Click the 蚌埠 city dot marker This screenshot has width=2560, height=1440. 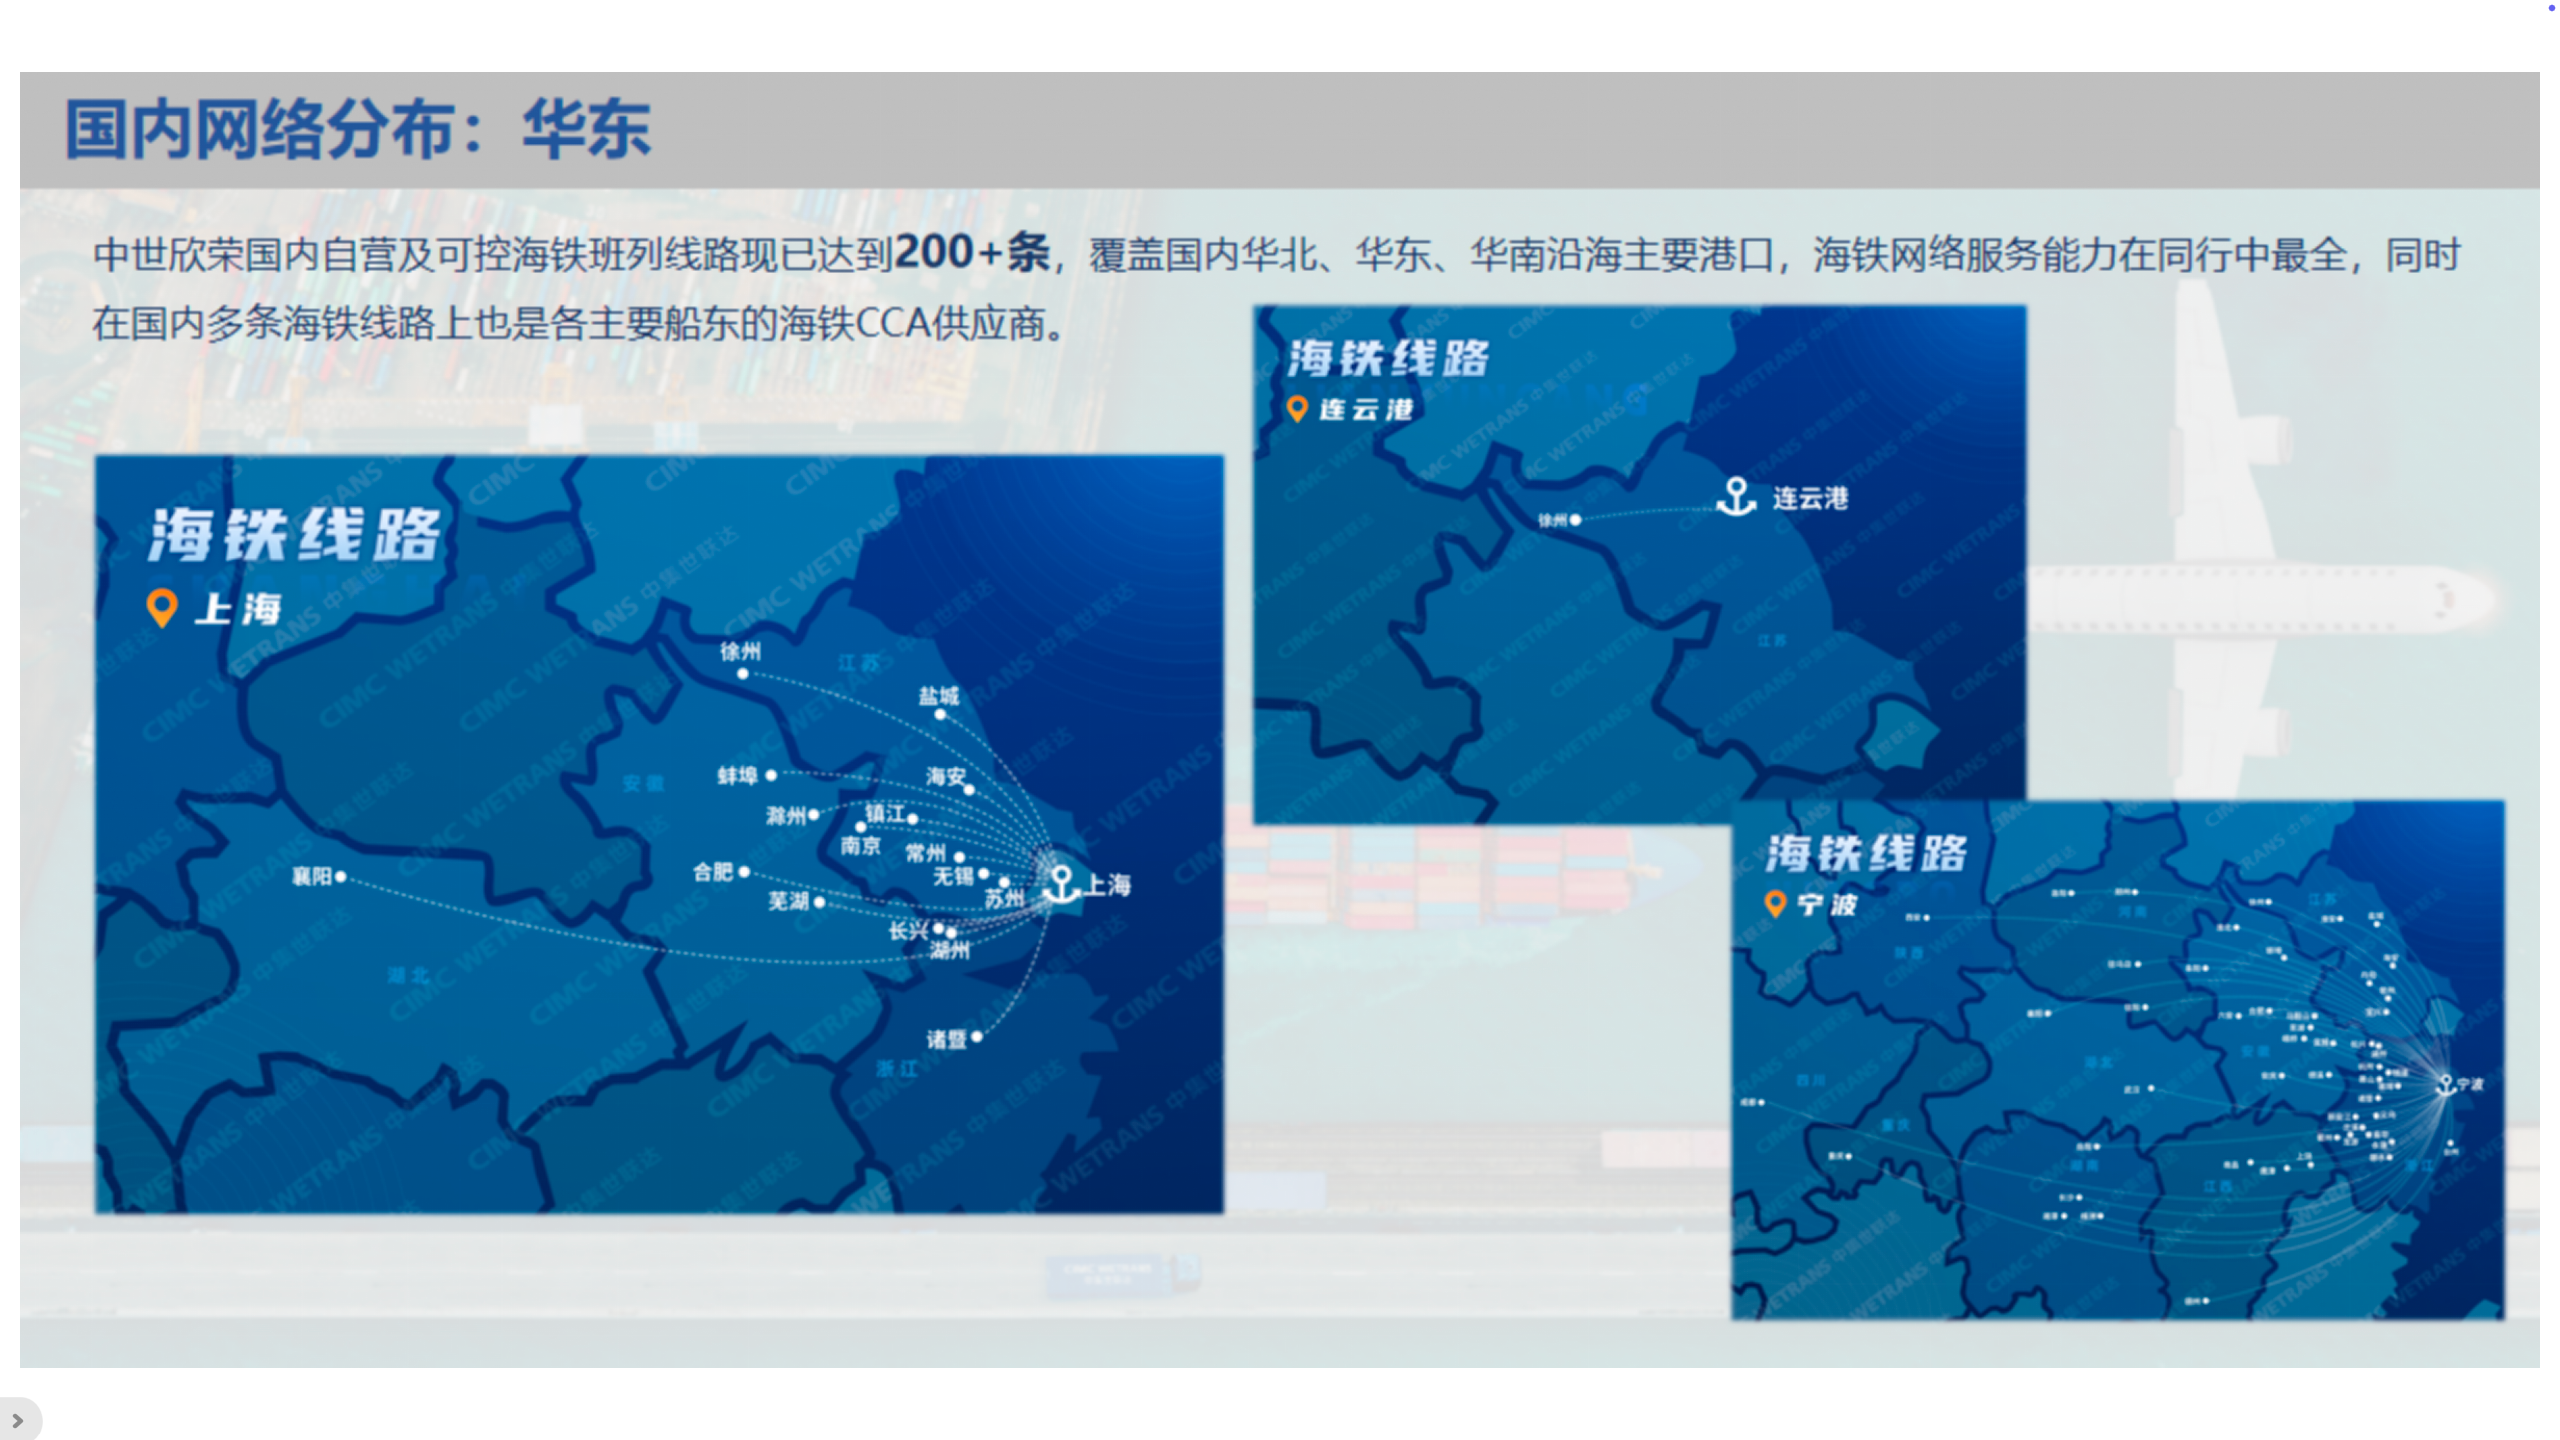771,775
